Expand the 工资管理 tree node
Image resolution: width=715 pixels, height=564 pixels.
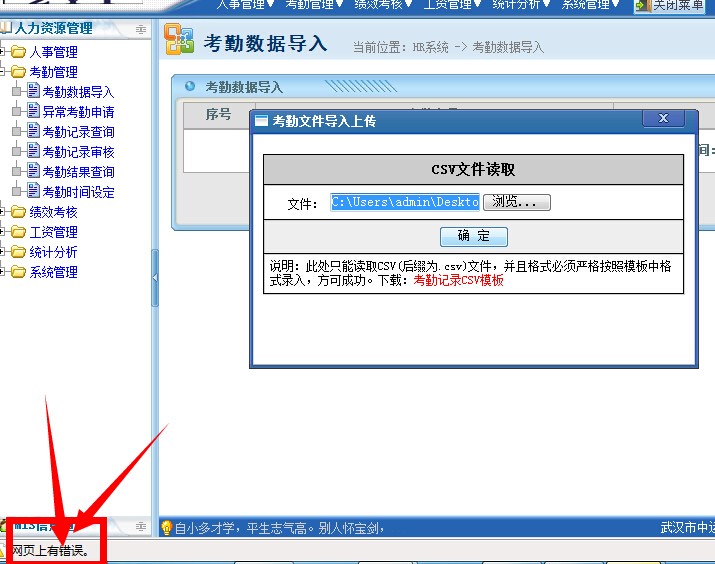(5, 232)
